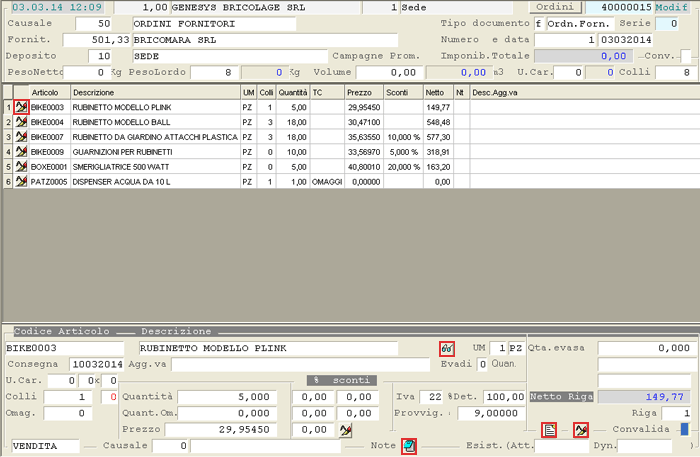This screenshot has width=700, height=457.
Task: Click the Iva field with value 22
Action: pos(430,397)
